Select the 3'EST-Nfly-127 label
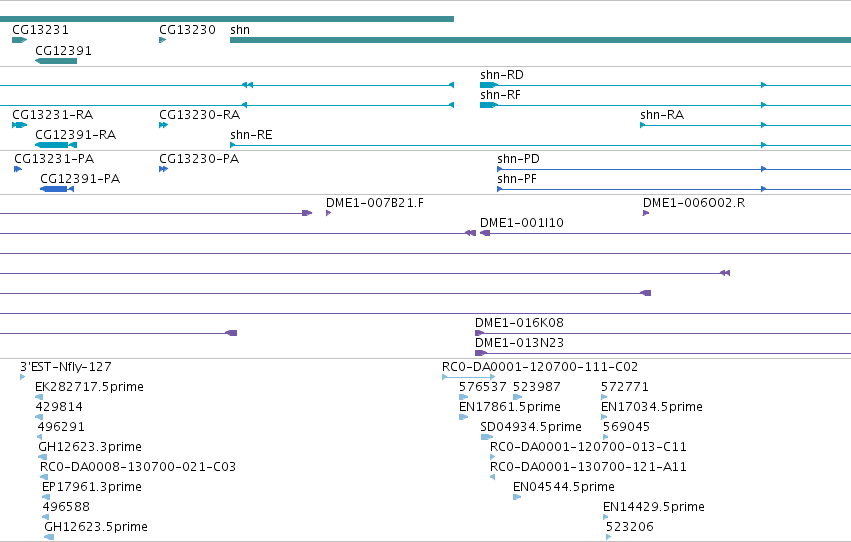Screen dimensions: 851x542 (66, 367)
